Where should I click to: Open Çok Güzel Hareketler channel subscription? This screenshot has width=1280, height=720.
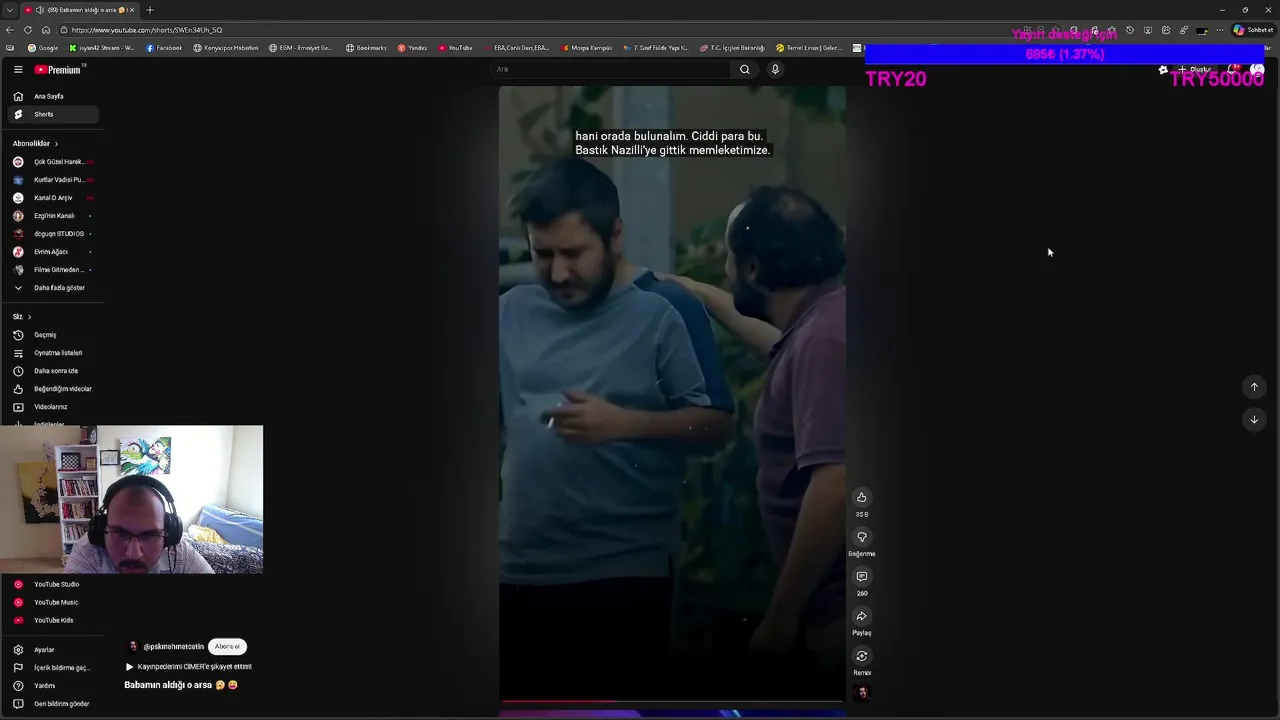click(x=52, y=162)
